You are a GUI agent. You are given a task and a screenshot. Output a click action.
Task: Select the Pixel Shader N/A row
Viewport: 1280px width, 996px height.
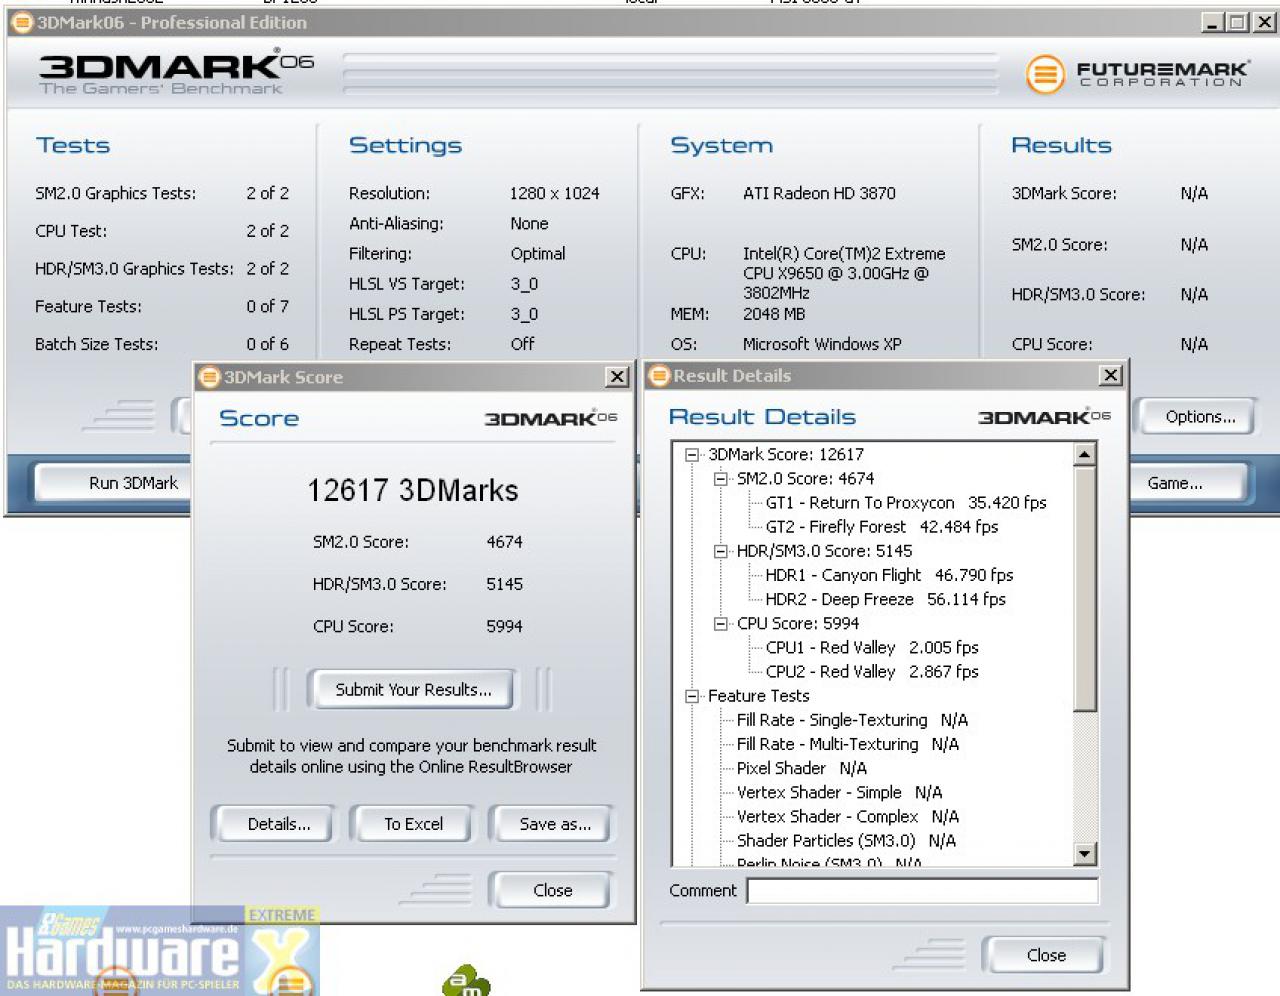(x=802, y=768)
